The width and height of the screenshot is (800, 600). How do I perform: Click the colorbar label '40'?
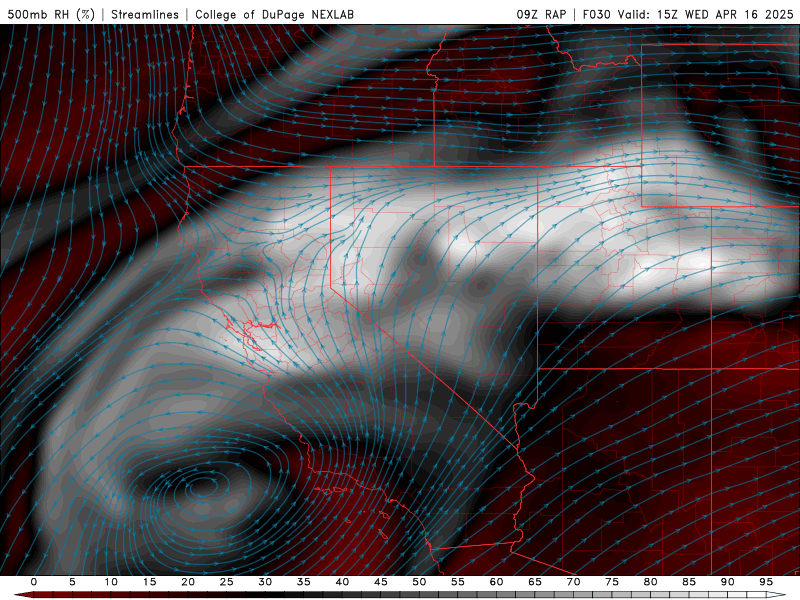tap(342, 582)
